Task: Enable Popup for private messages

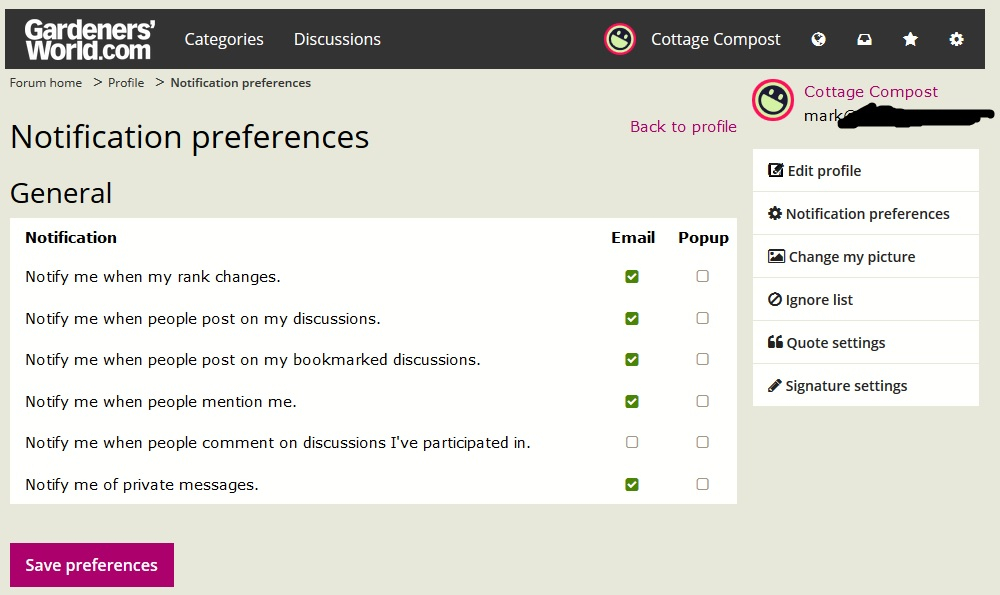Action: pyautogui.click(x=702, y=484)
